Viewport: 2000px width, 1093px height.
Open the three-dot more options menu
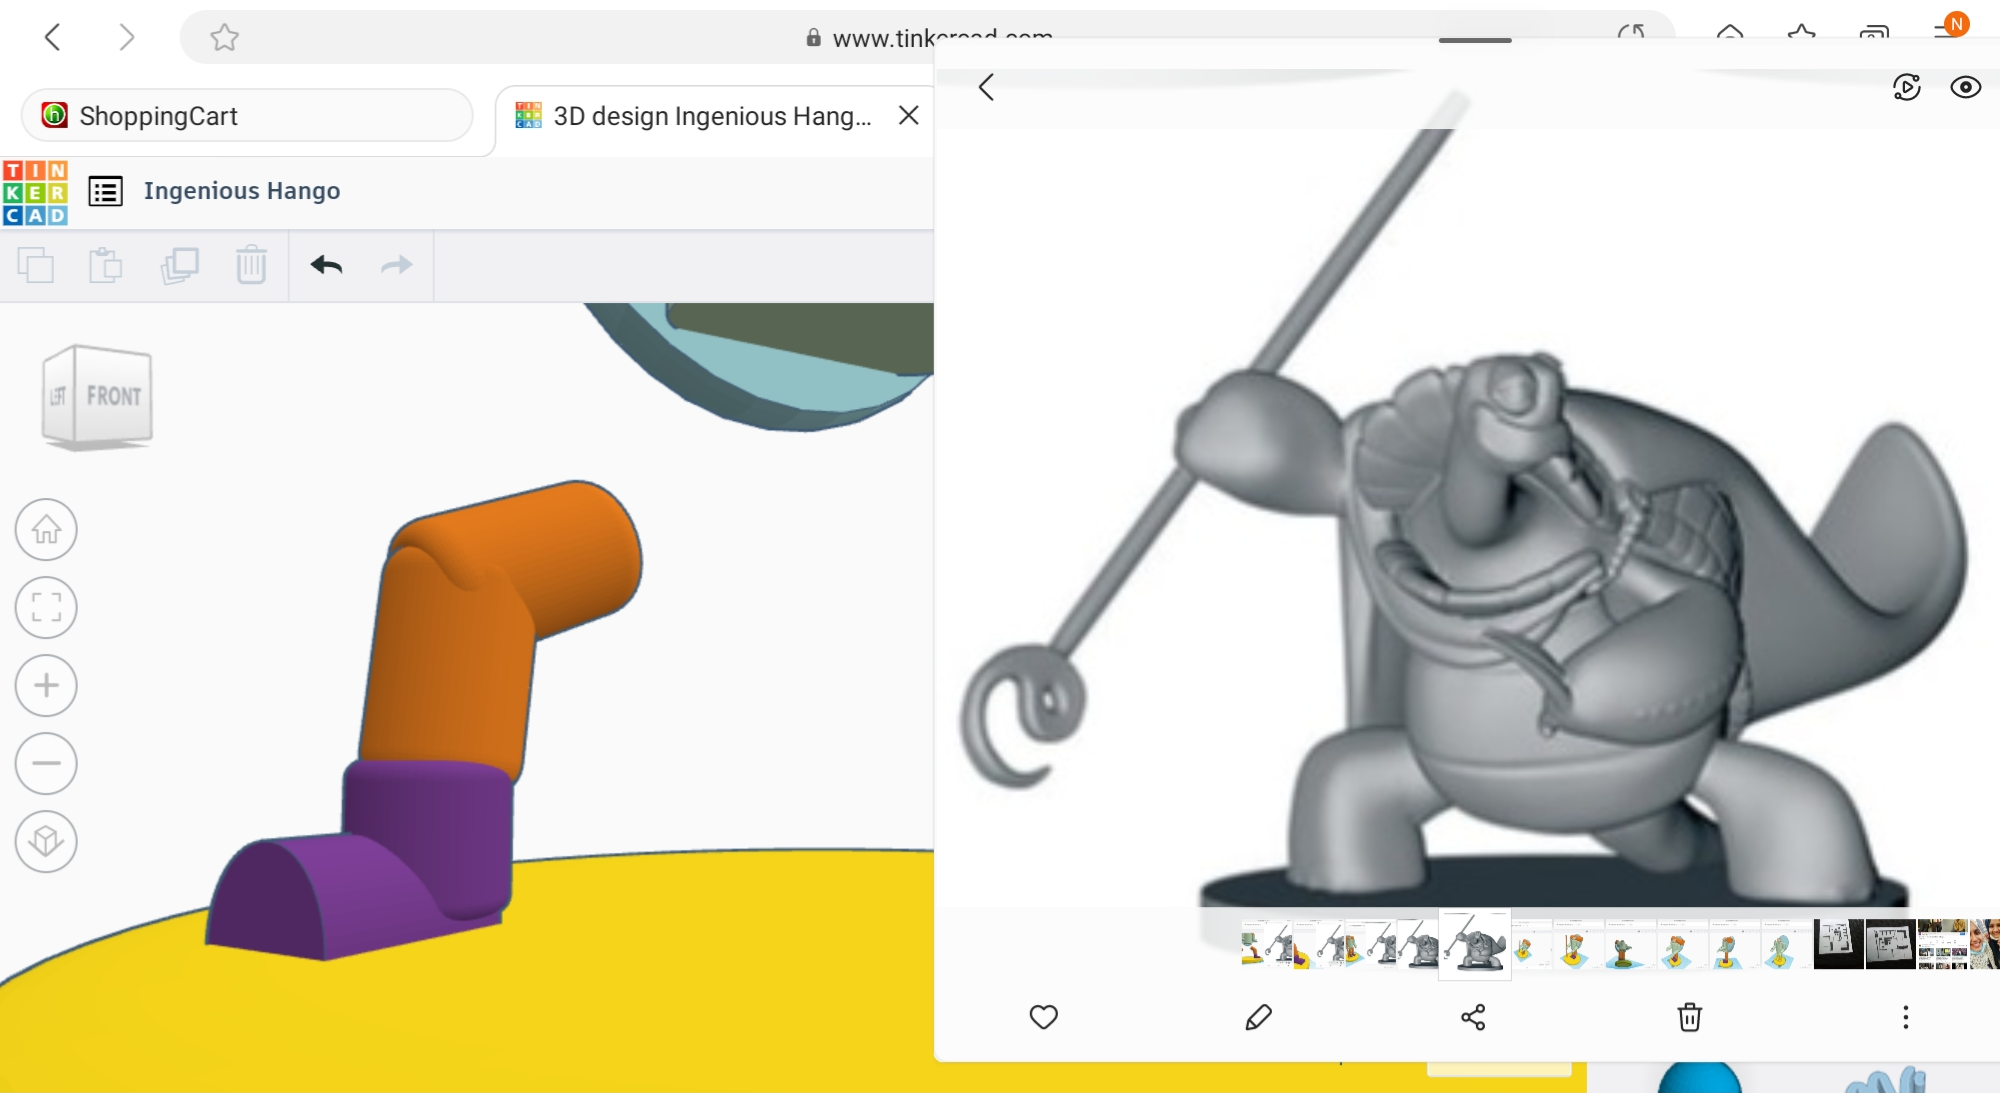pos(1905,1017)
